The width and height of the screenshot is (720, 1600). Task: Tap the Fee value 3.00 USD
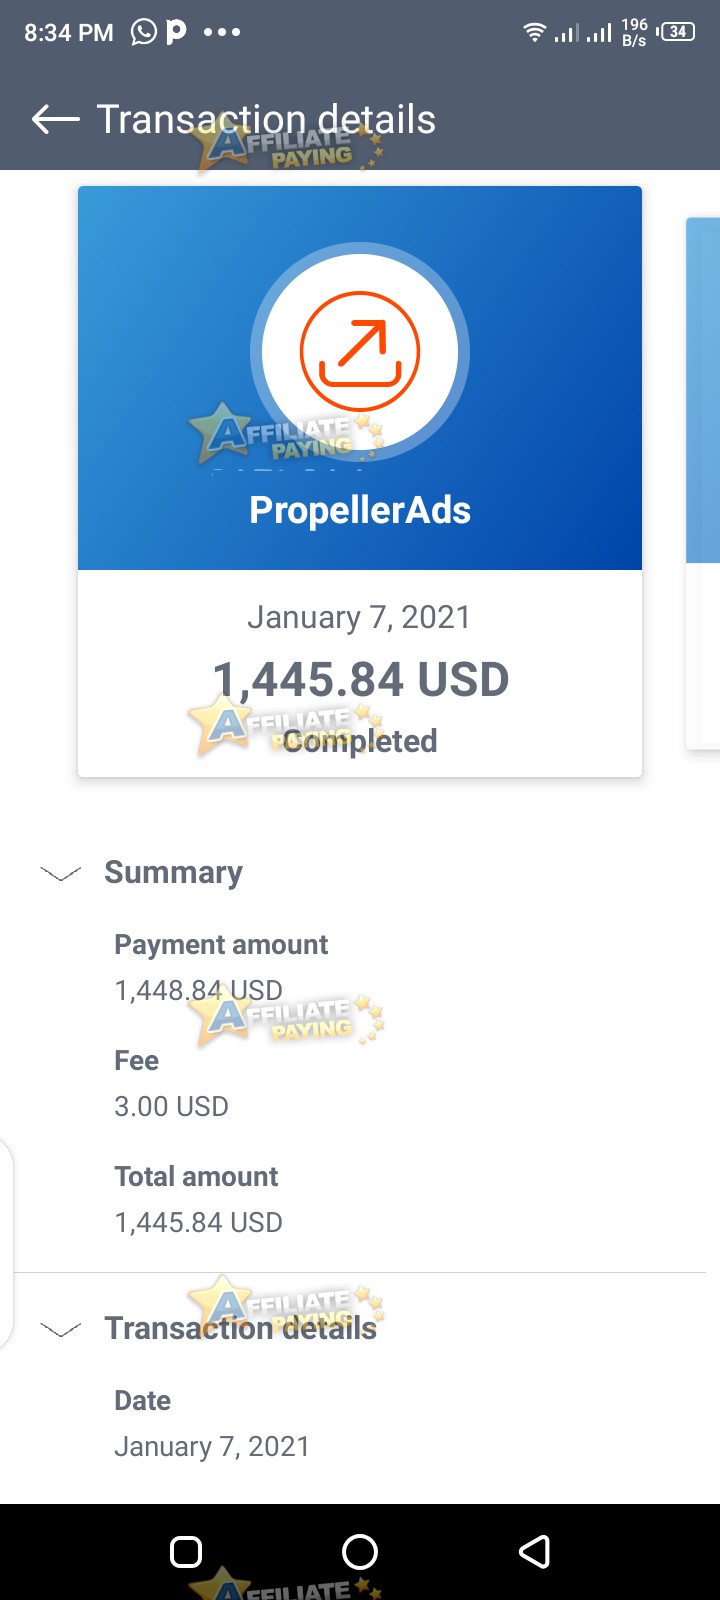point(172,1106)
